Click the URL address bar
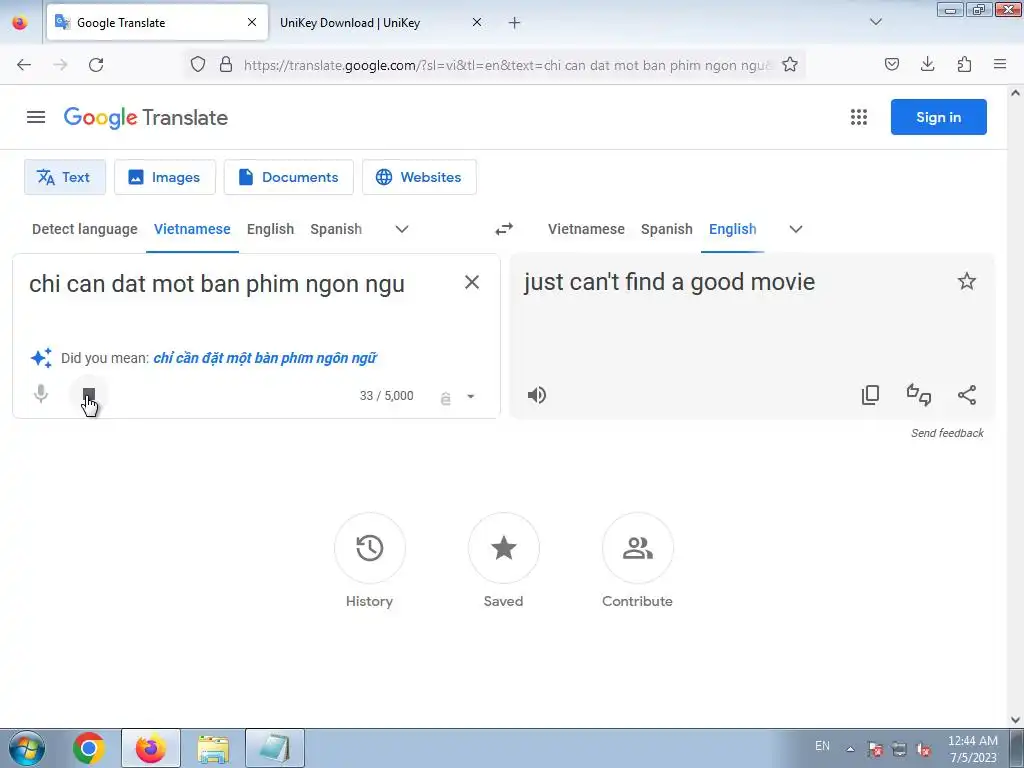The height and width of the screenshot is (768, 1024). [x=507, y=65]
